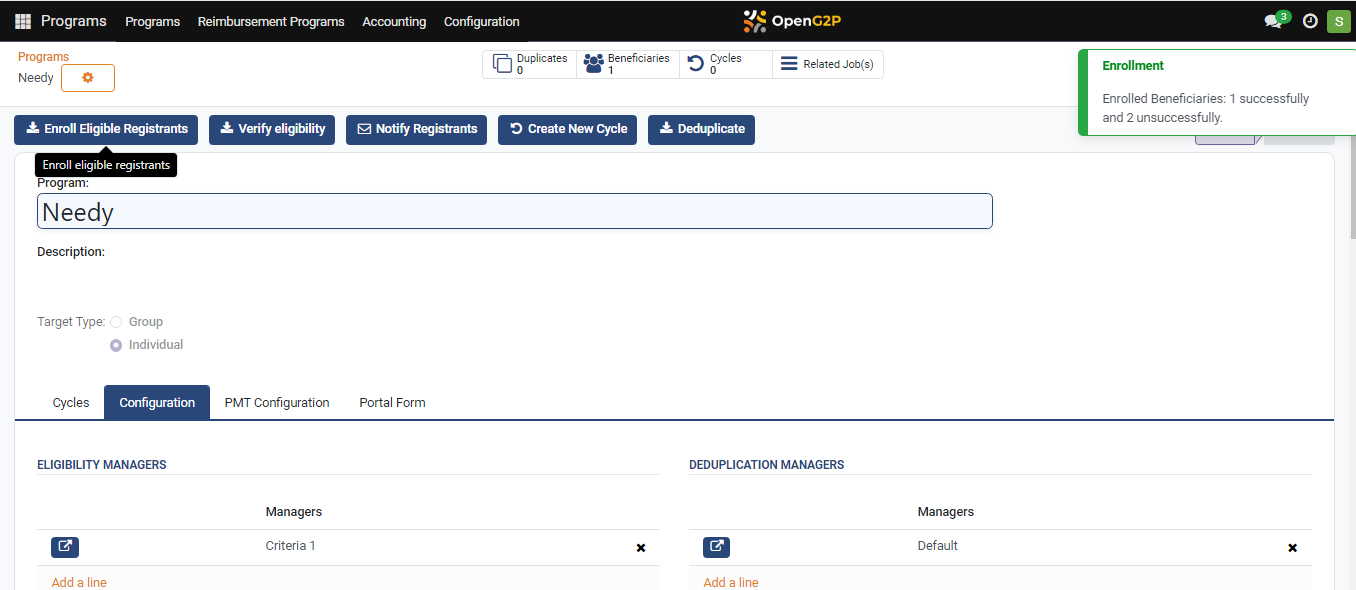Delete the Default deduplication manager row
Viewport: 1356px width, 590px height.
pos(1292,548)
